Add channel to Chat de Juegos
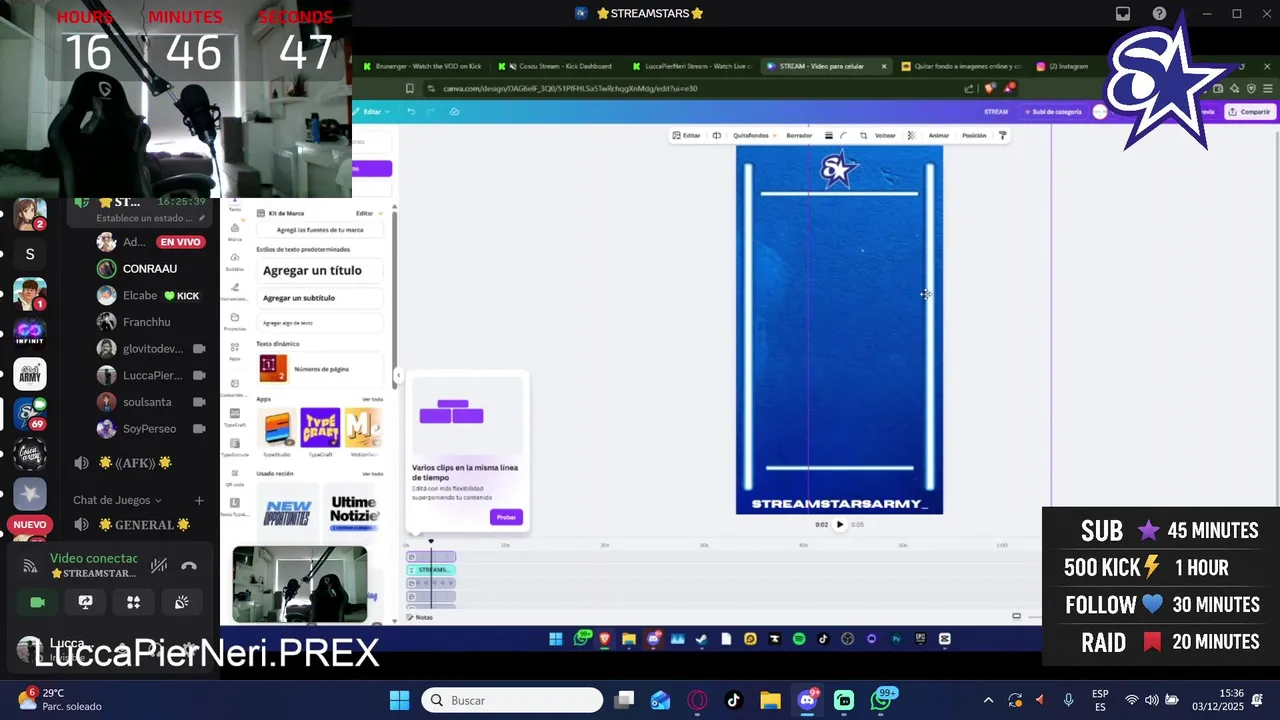The image size is (1280, 720). (x=199, y=500)
